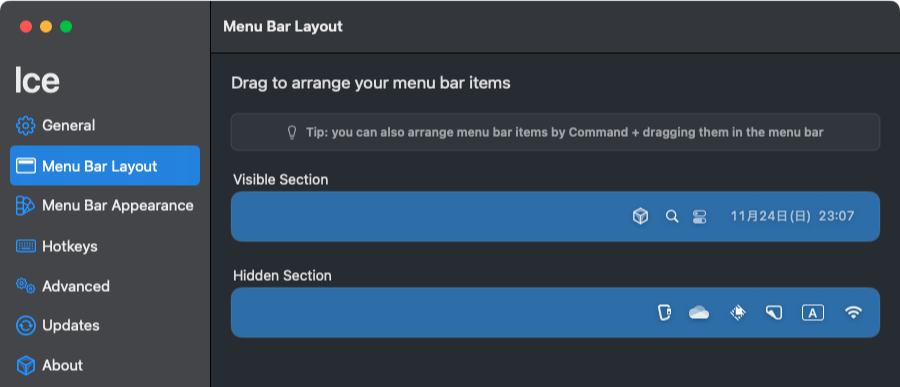Select the Control Center switches icon
Screen dimensions: 900x387
pyautogui.click(x=699, y=216)
